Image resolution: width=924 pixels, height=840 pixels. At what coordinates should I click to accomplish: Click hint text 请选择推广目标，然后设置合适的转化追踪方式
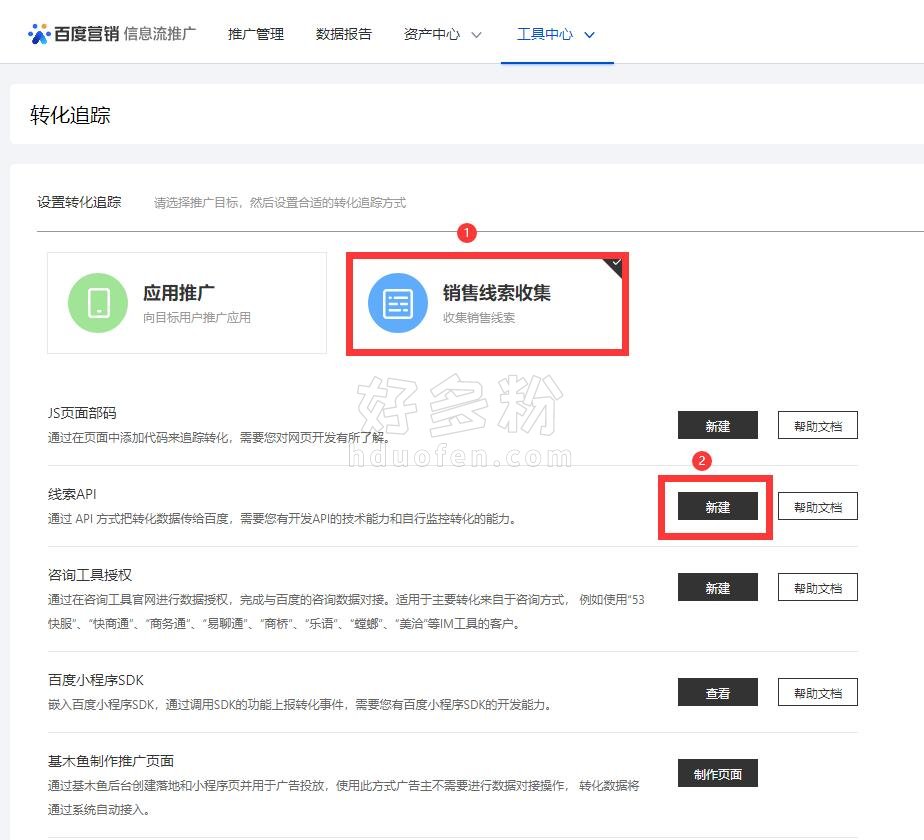click(x=280, y=203)
